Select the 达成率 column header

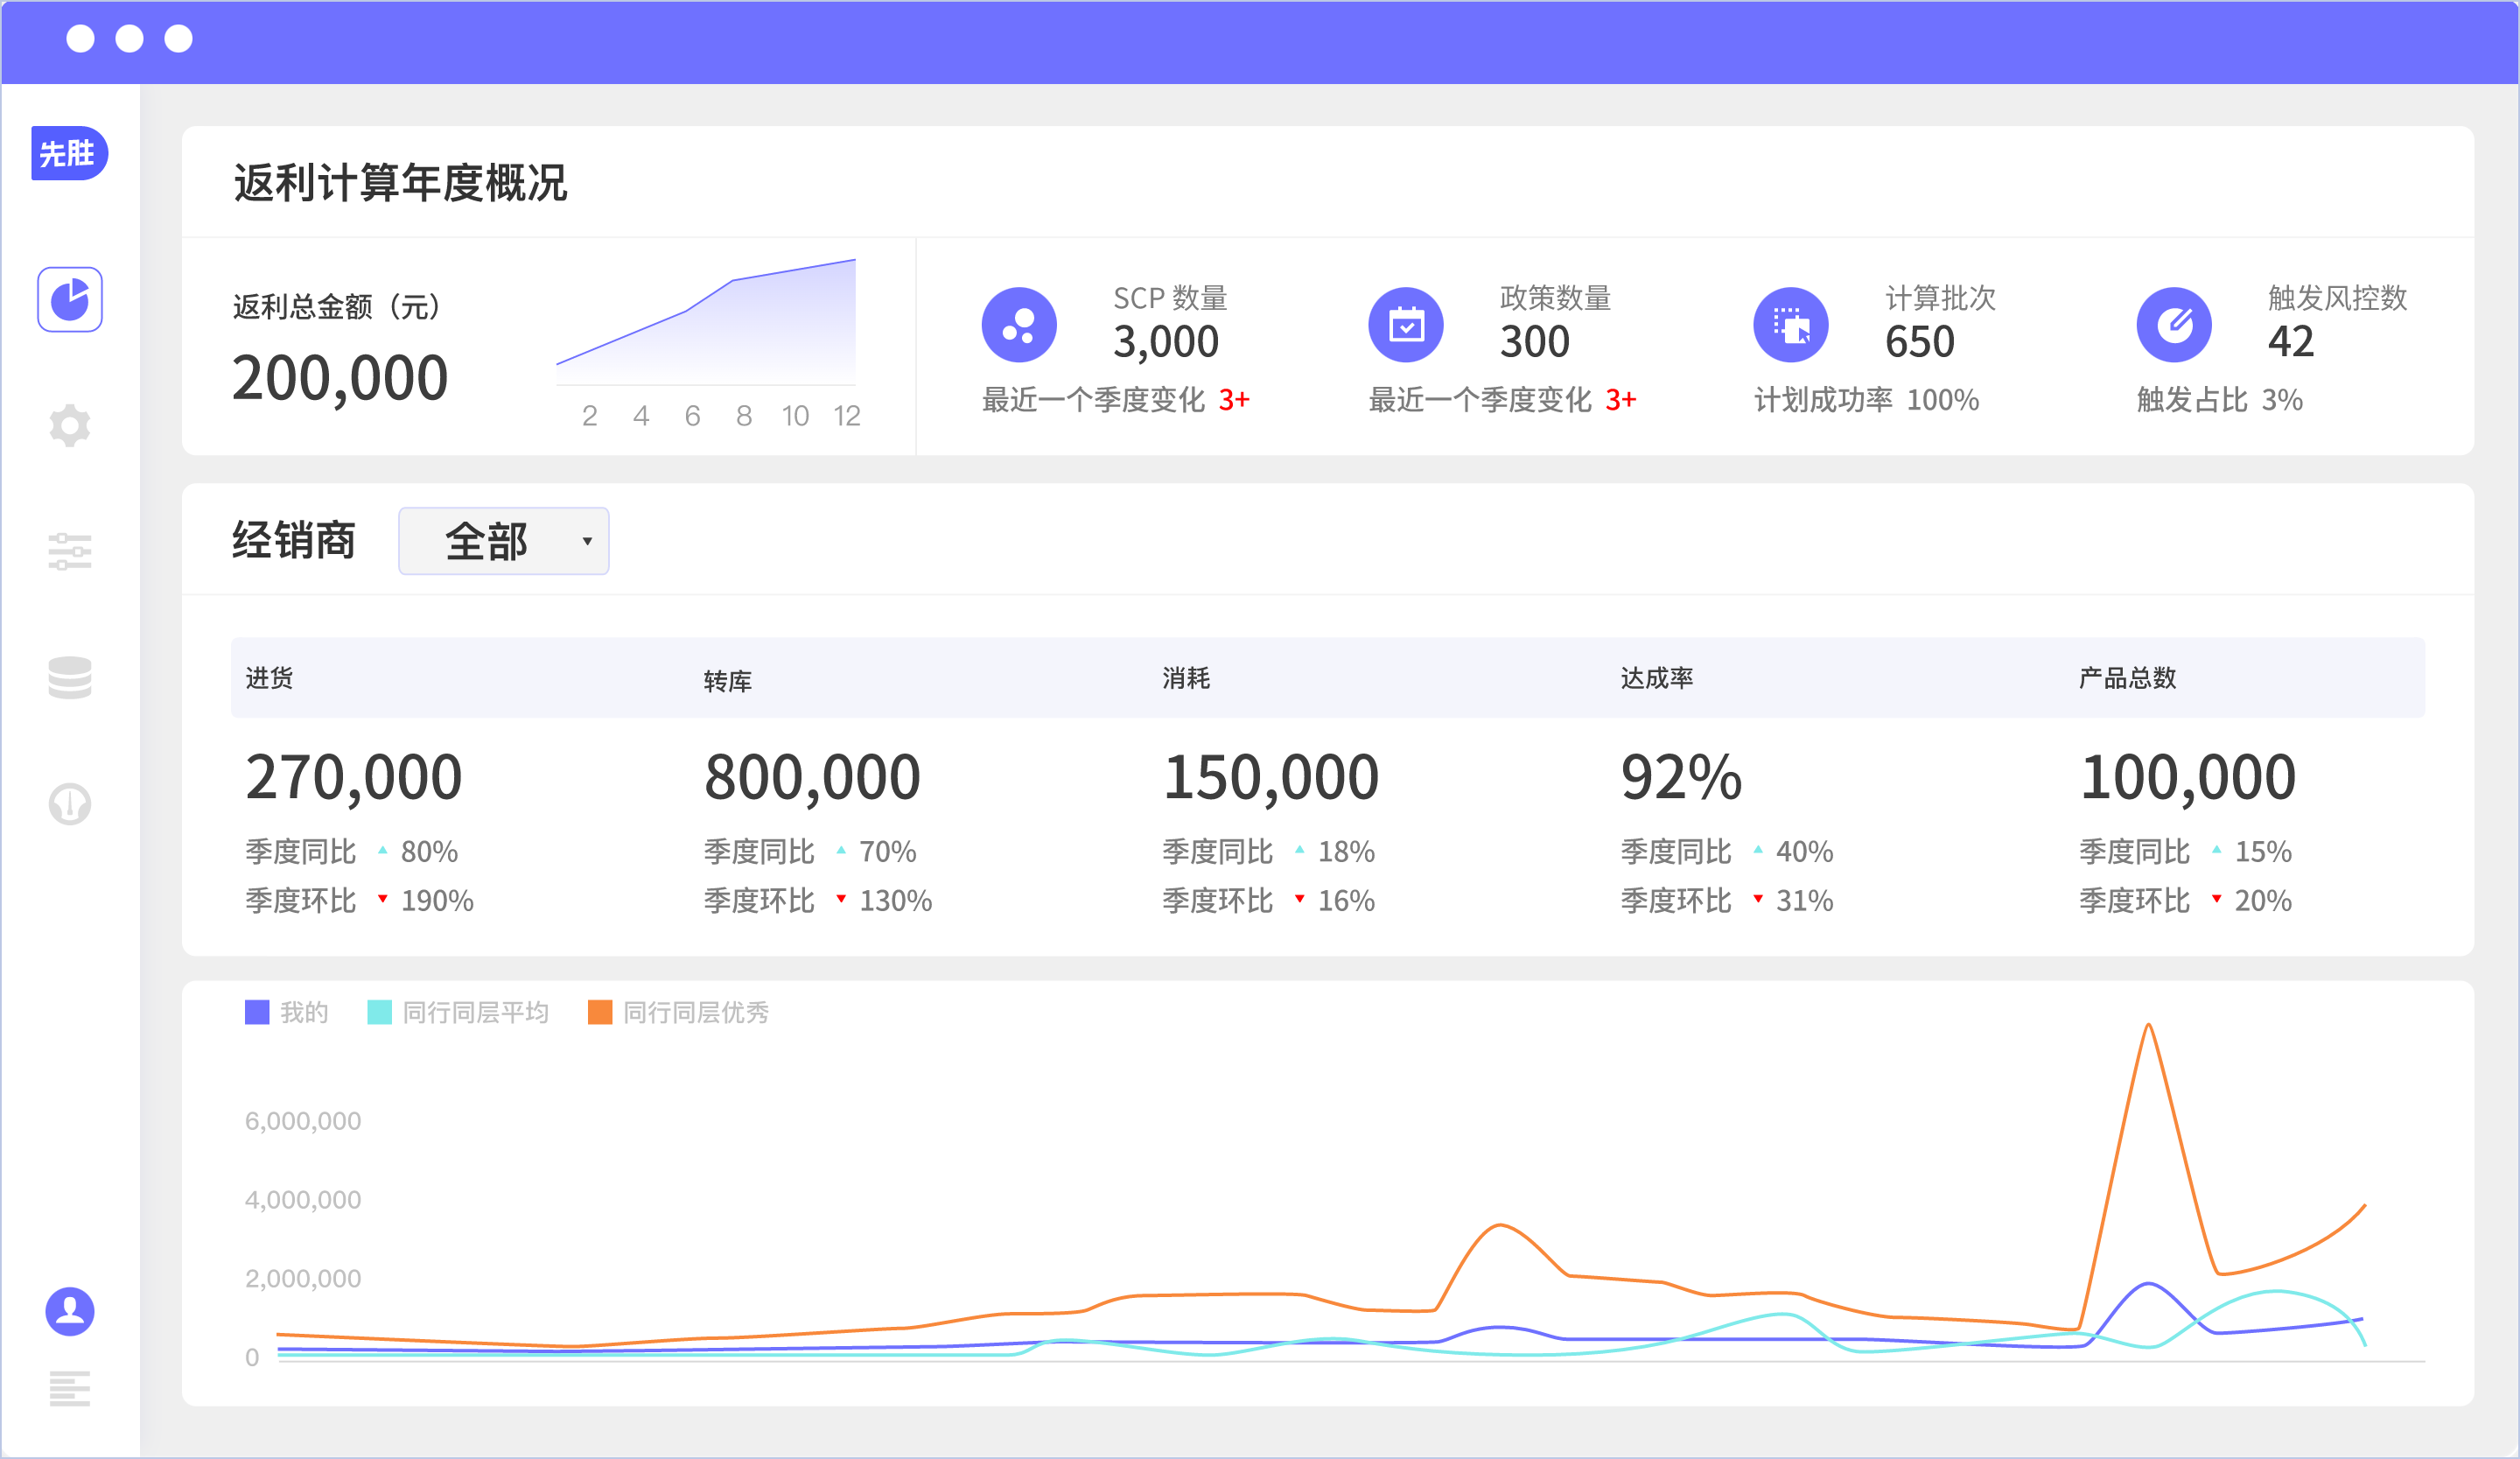pos(1657,678)
